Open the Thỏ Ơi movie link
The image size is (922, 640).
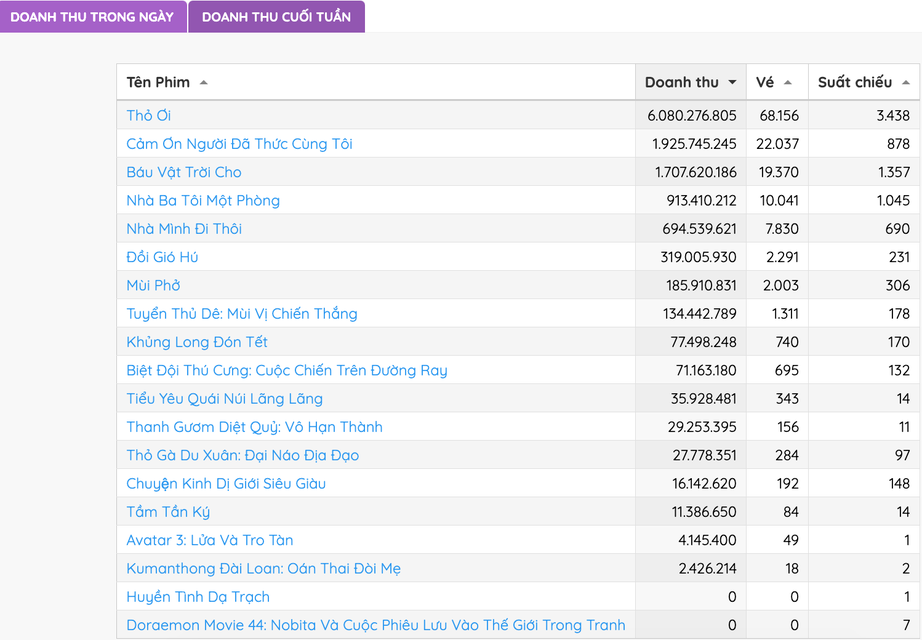149,116
